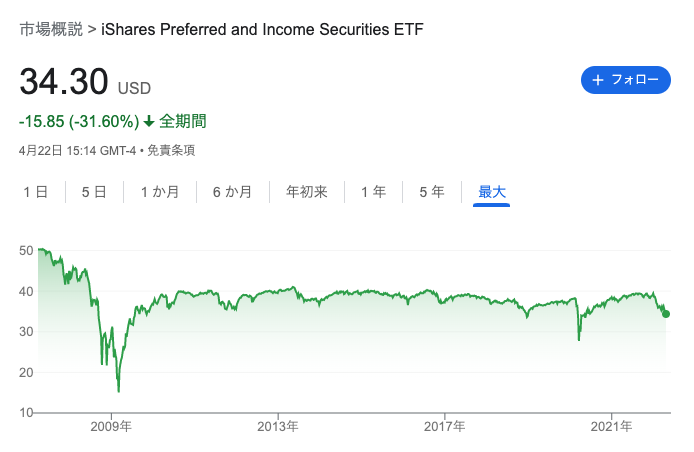This screenshot has width=694, height=452.
Task: Switch to the 1か月 range tab
Action: click(160, 192)
